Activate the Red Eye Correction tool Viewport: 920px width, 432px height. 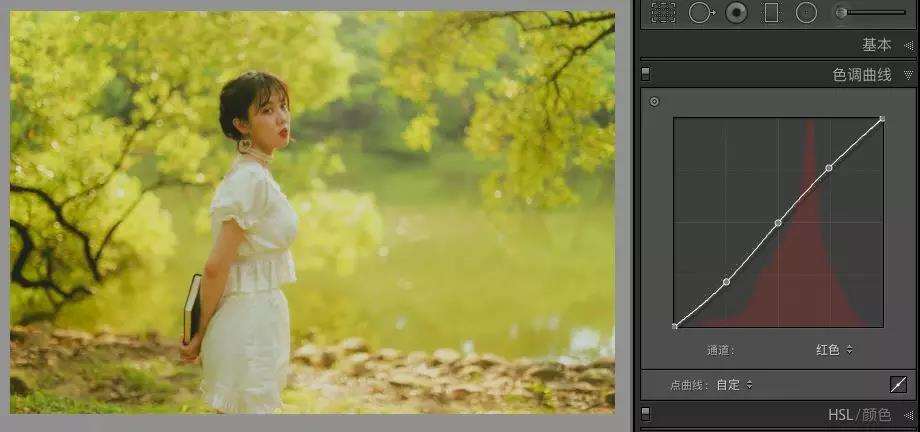coord(737,12)
